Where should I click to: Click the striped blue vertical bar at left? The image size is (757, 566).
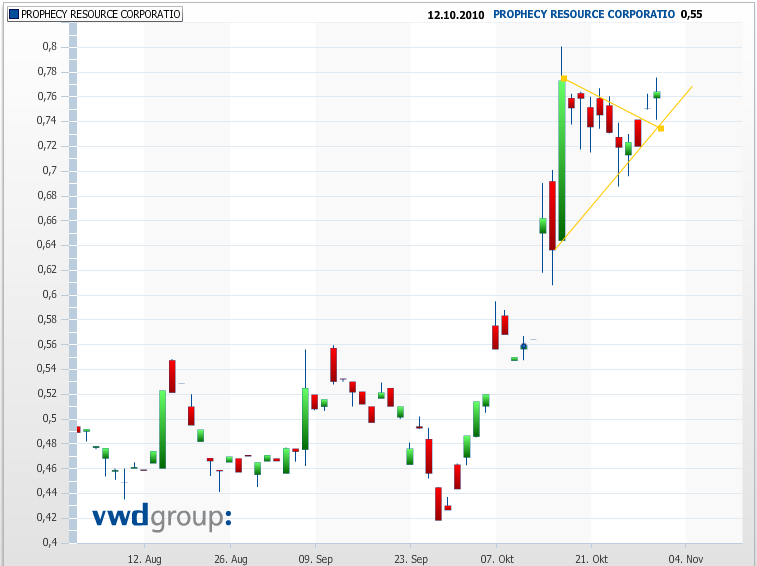72,290
